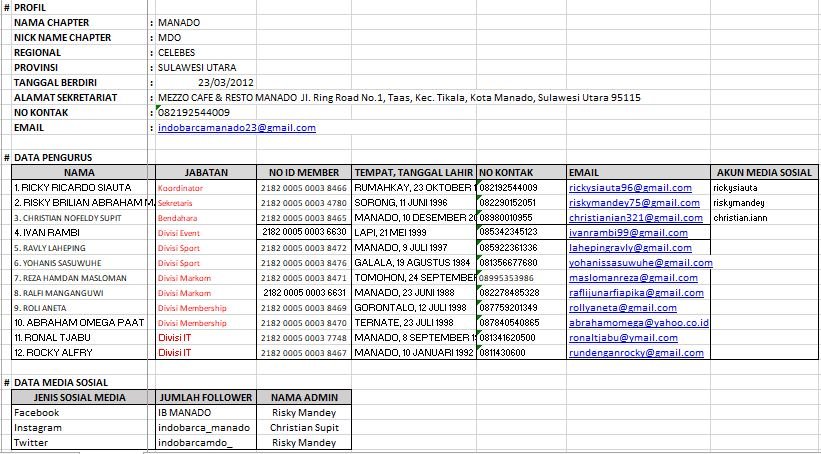
Task: Select the JABATAN column header
Action: pyautogui.click(x=206, y=173)
